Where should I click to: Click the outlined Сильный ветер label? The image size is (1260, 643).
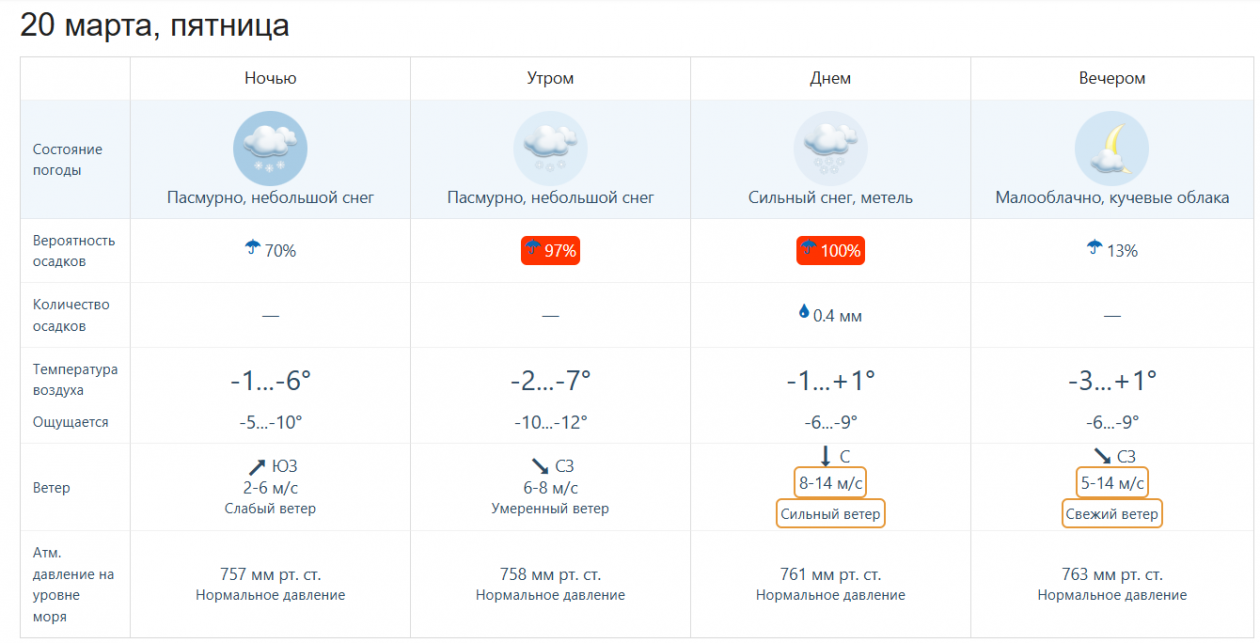(830, 514)
